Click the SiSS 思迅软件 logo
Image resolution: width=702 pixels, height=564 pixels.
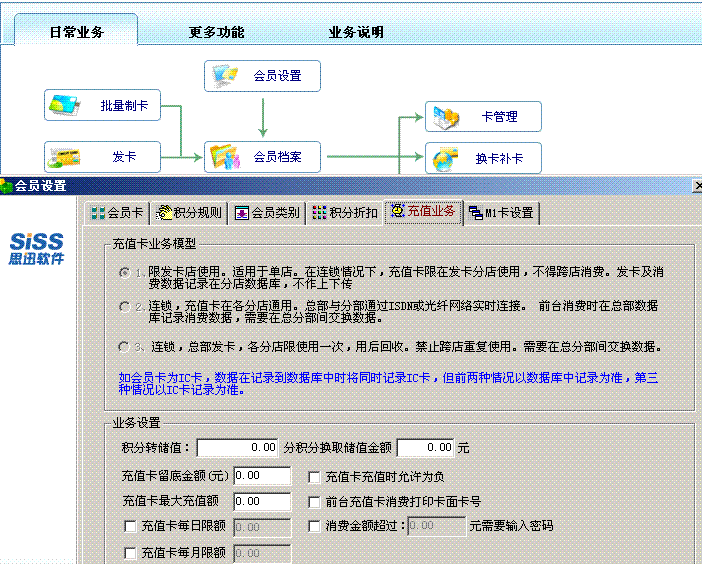pos(37,248)
